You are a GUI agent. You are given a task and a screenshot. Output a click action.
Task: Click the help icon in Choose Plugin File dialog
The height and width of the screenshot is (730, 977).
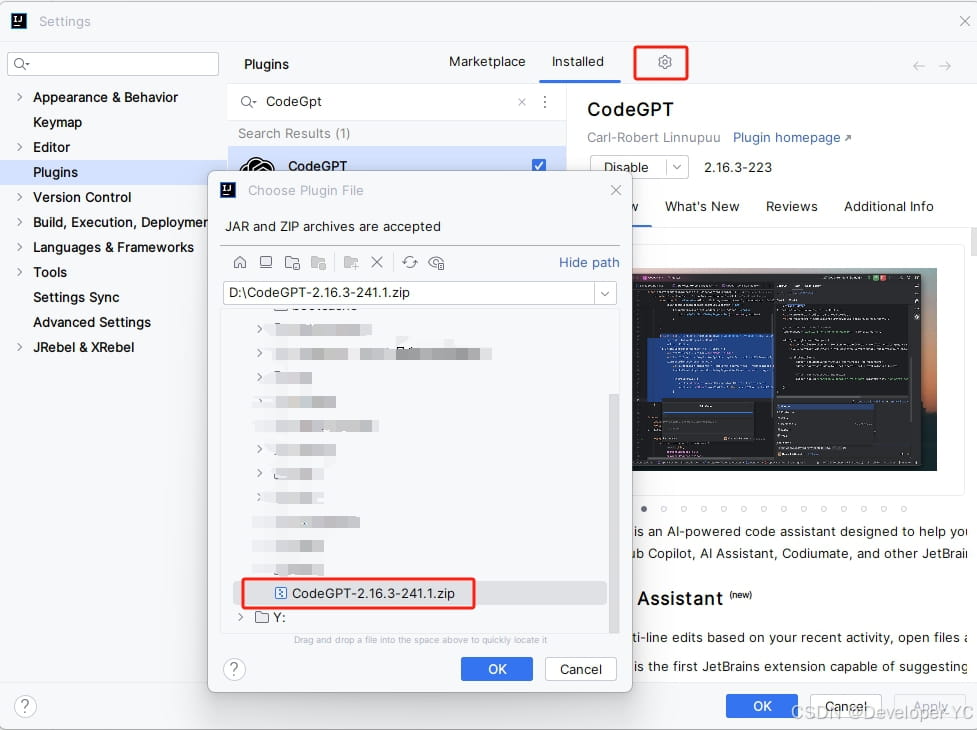pos(234,669)
